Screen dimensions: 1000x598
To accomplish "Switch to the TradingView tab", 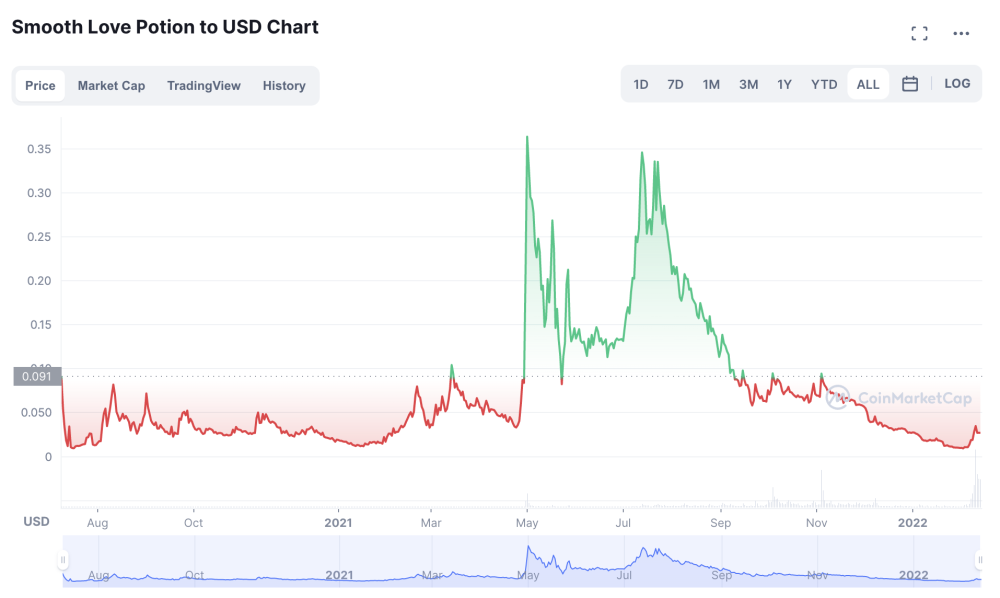I will pyautogui.click(x=204, y=86).
